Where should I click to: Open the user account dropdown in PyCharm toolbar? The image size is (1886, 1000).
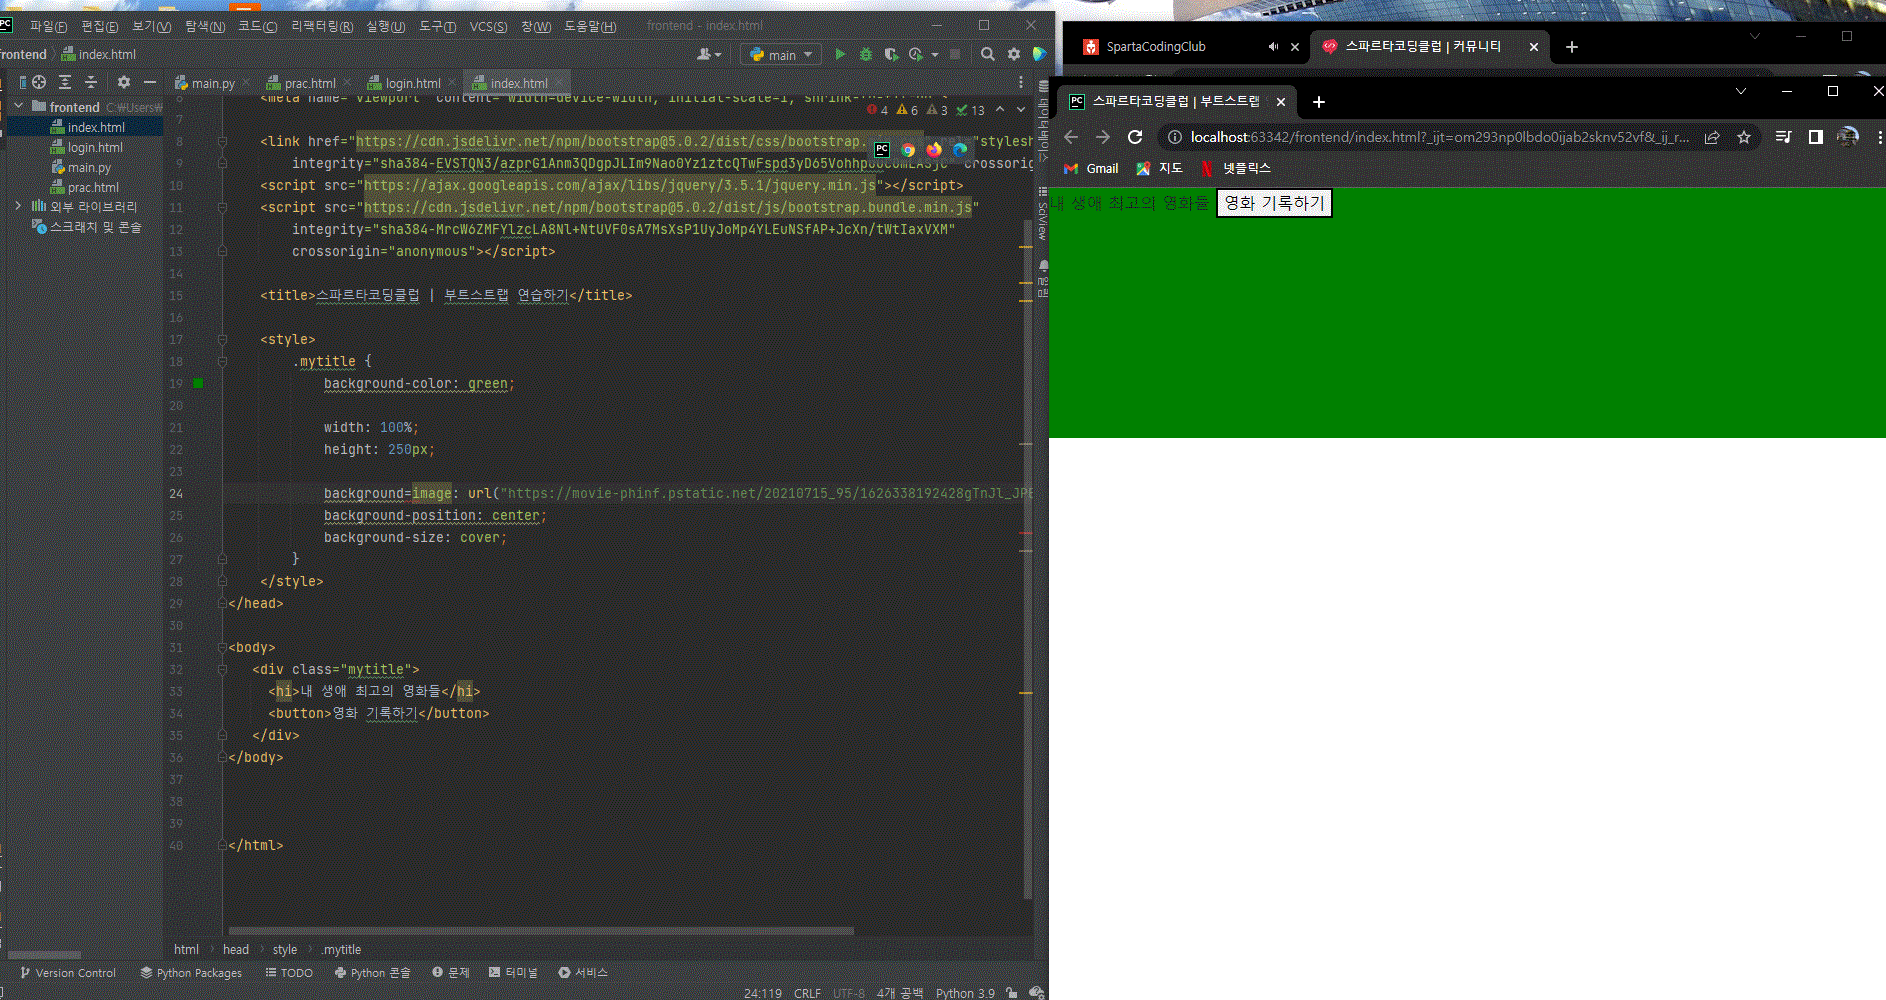coord(709,54)
